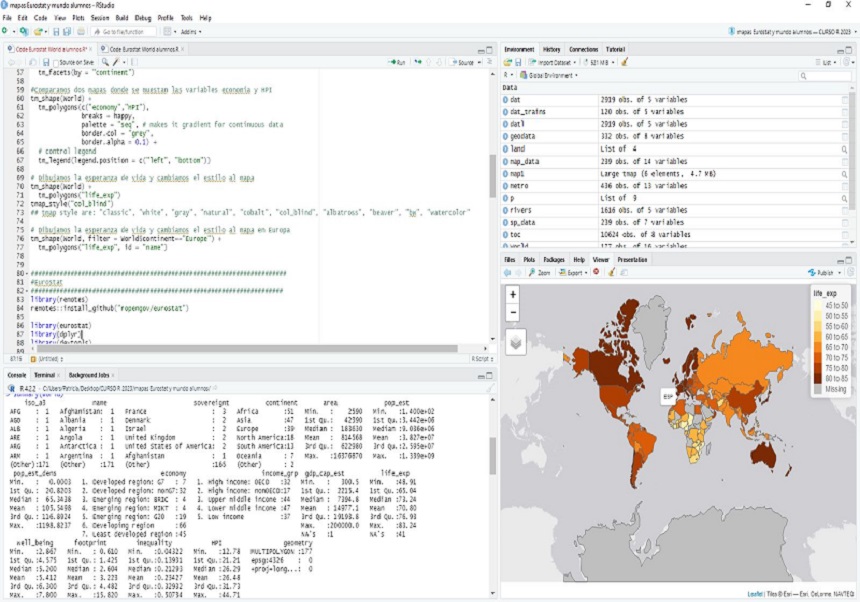Open the map layers control icon
The width and height of the screenshot is (860, 602).
[x=515, y=341]
